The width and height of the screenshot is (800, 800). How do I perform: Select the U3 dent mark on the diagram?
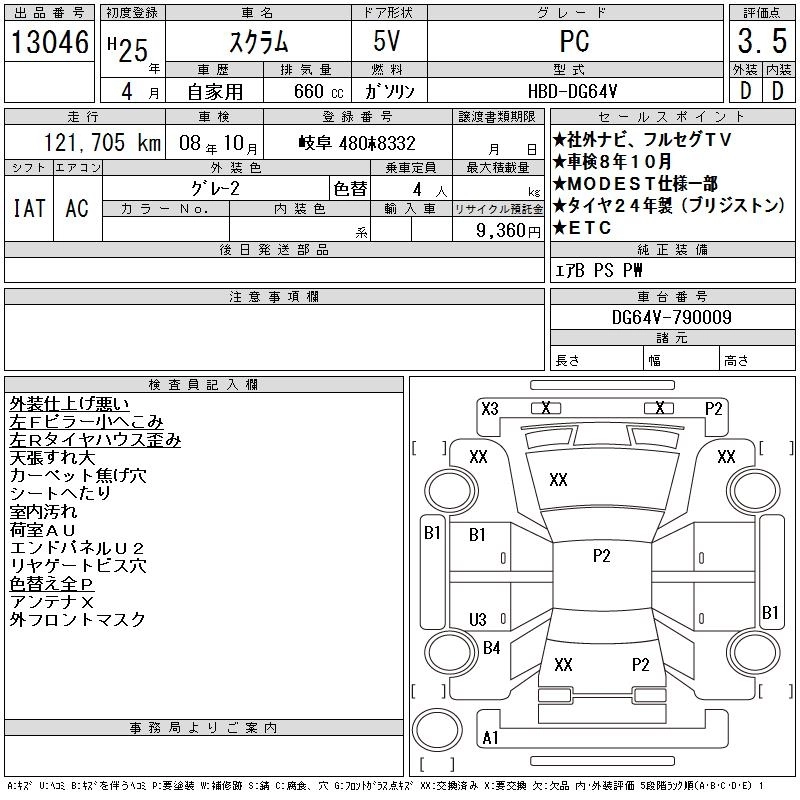point(478,619)
